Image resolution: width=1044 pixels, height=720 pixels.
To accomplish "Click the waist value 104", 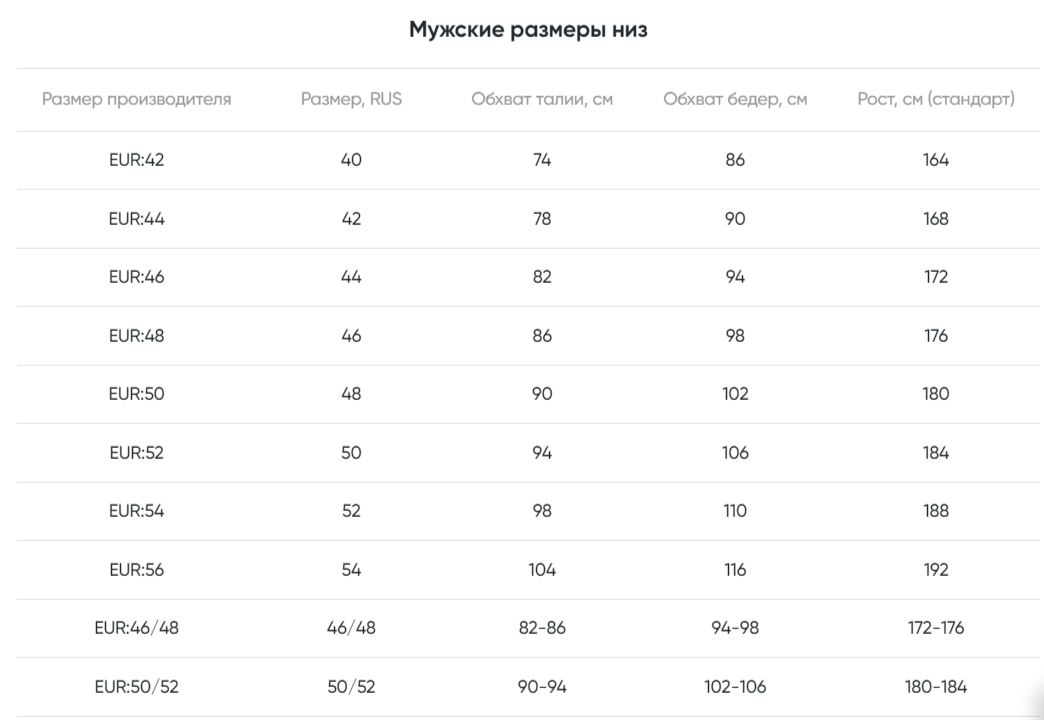I will [x=542, y=569].
